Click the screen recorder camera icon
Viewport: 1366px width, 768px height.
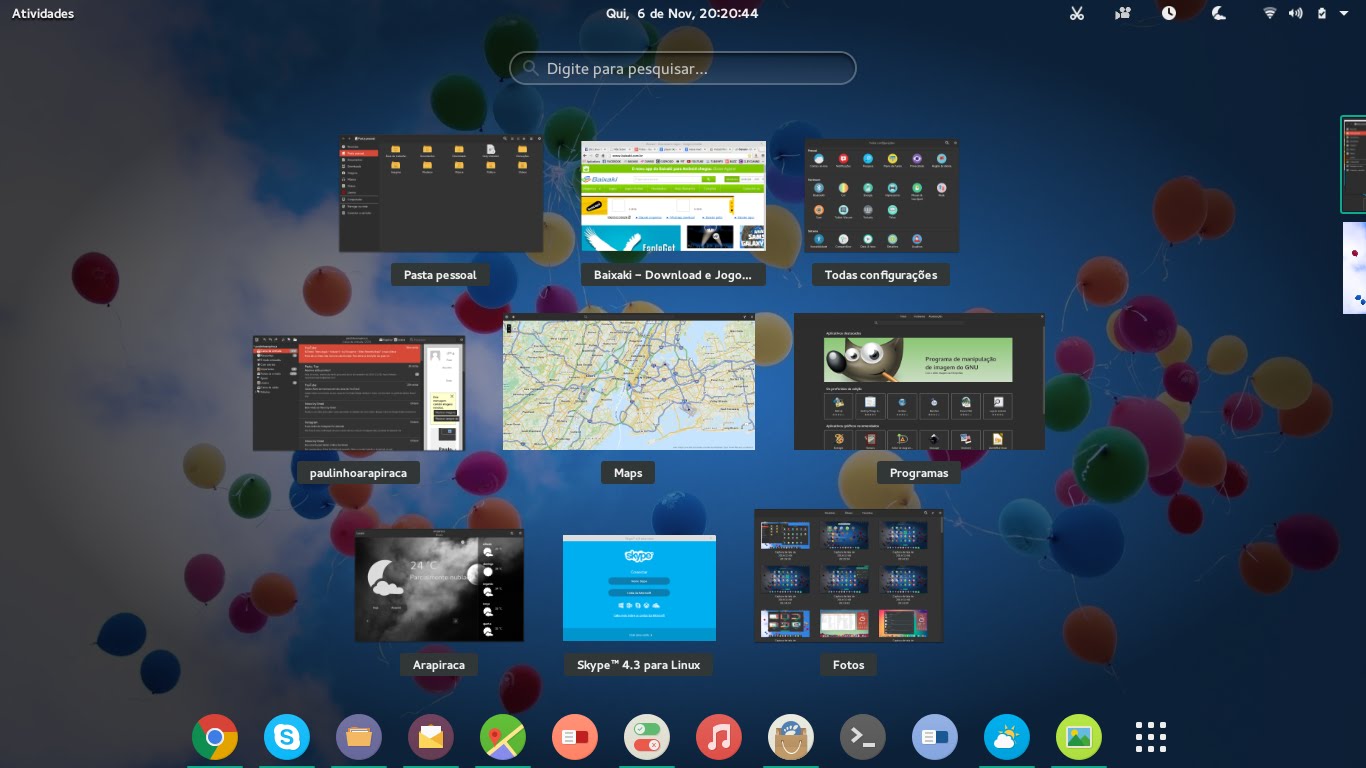[x=1122, y=13]
